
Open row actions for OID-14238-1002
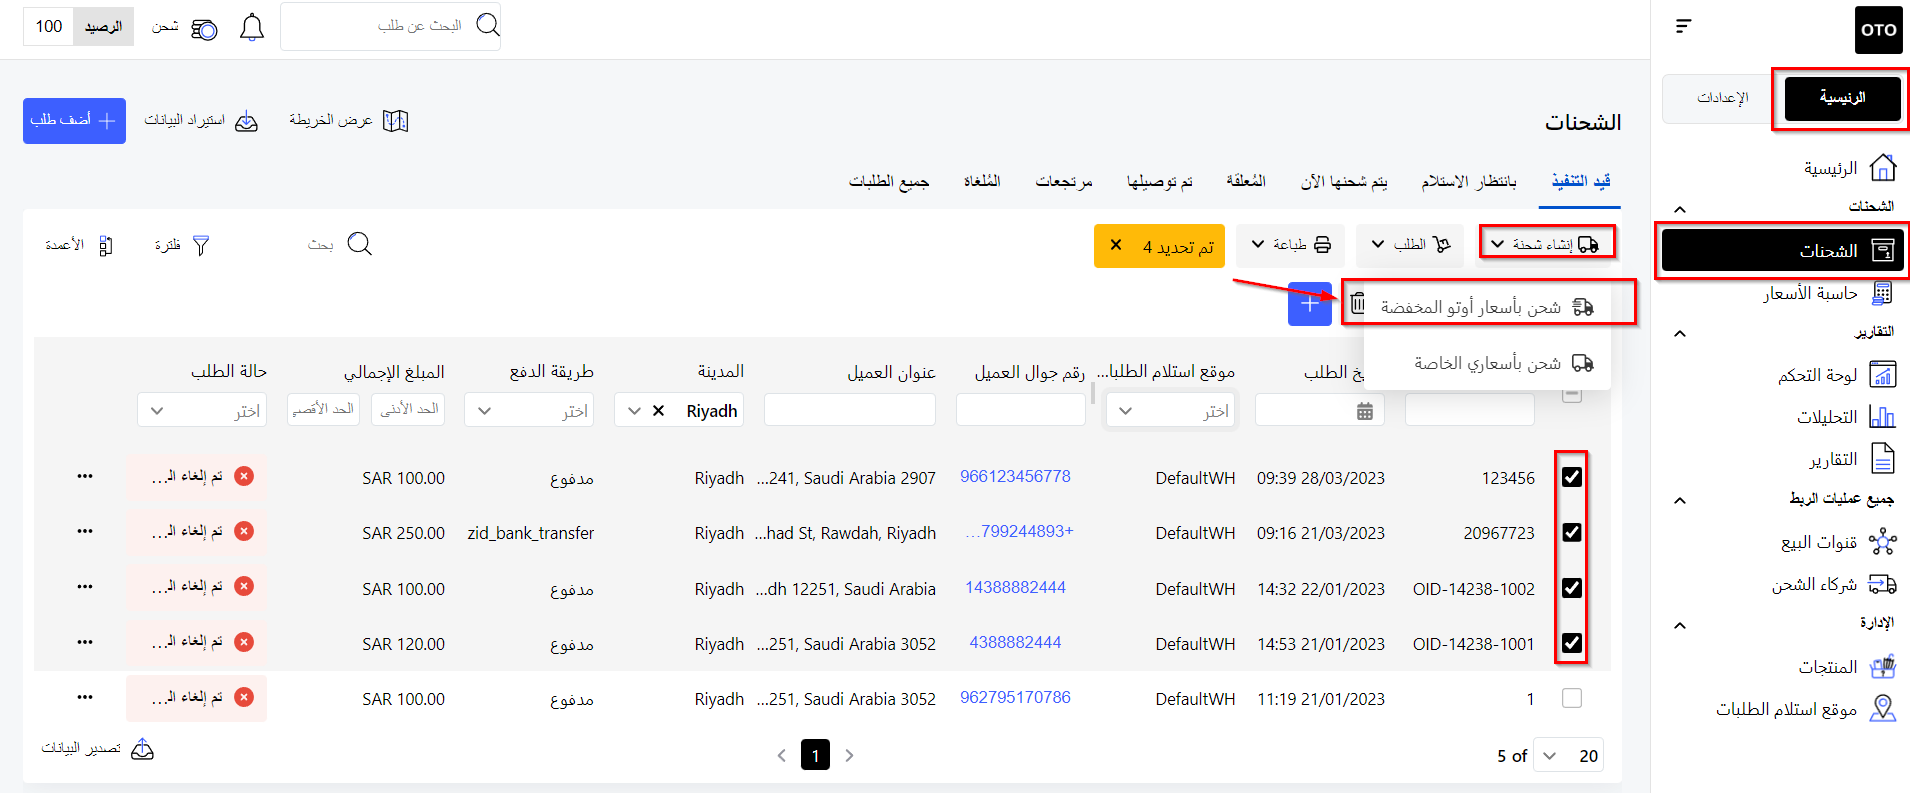[85, 587]
